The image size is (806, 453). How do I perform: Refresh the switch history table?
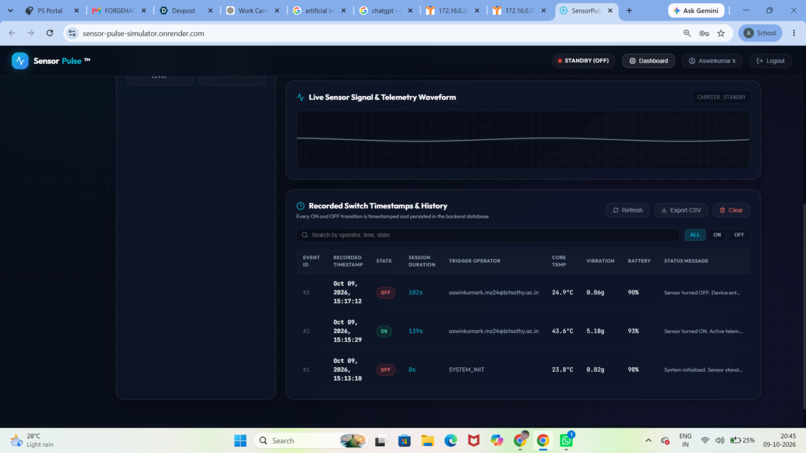(x=627, y=210)
